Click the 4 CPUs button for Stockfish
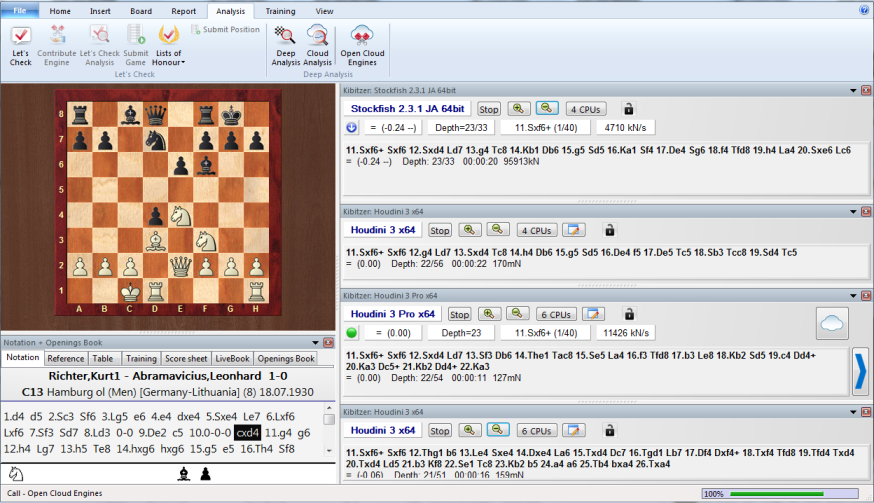This screenshot has width=874, height=503. [586, 109]
